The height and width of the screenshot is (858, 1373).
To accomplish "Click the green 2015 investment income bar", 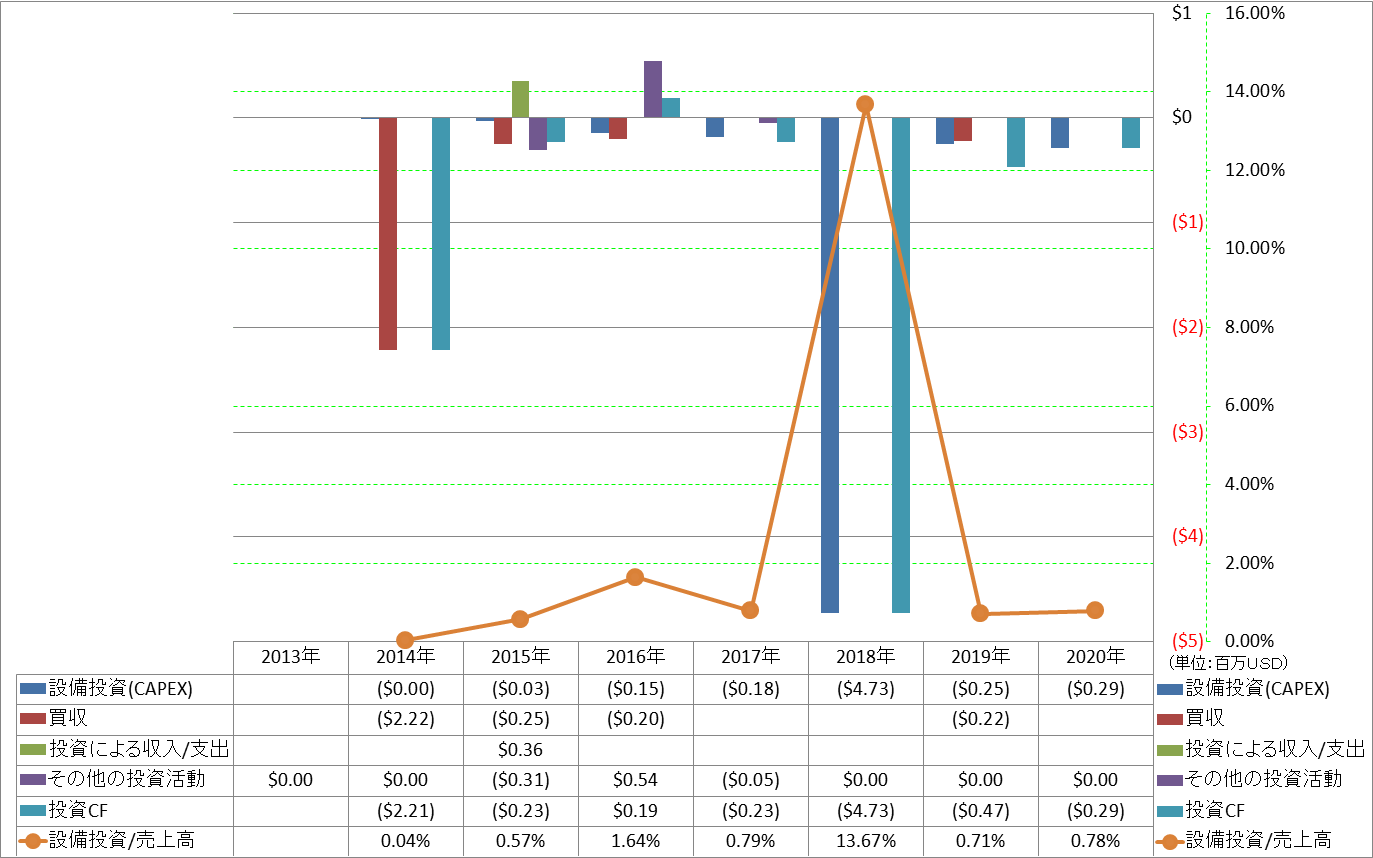I will click(x=520, y=99).
